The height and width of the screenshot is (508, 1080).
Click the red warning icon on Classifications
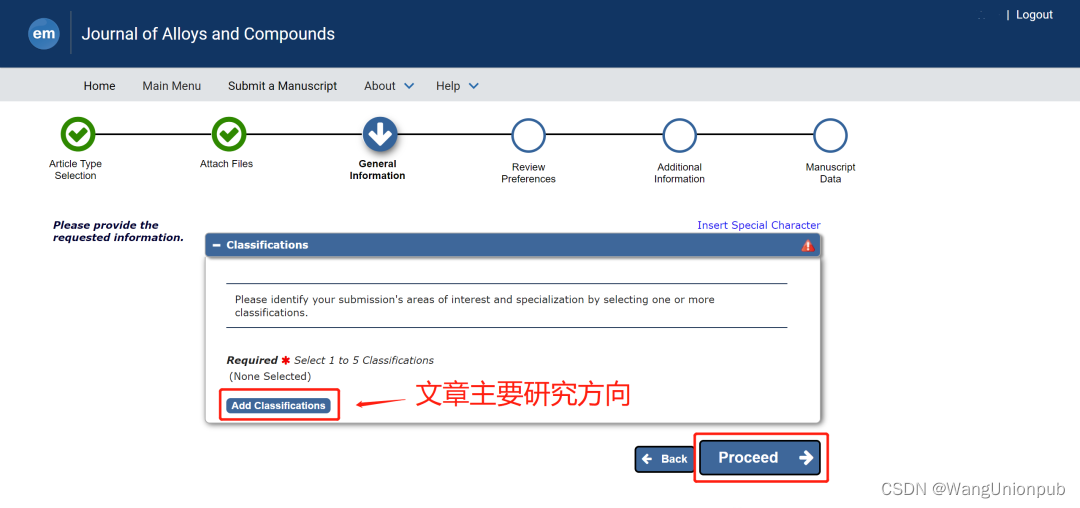point(807,246)
